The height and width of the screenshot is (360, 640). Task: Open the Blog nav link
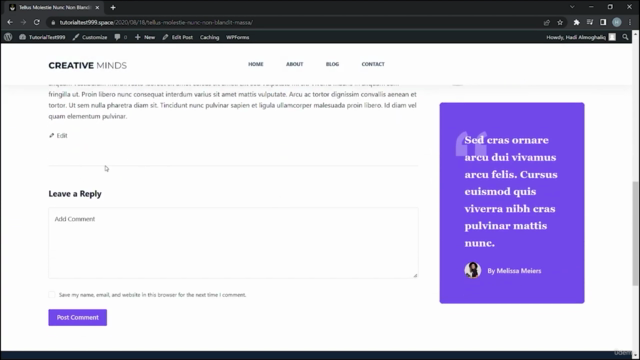[332, 64]
